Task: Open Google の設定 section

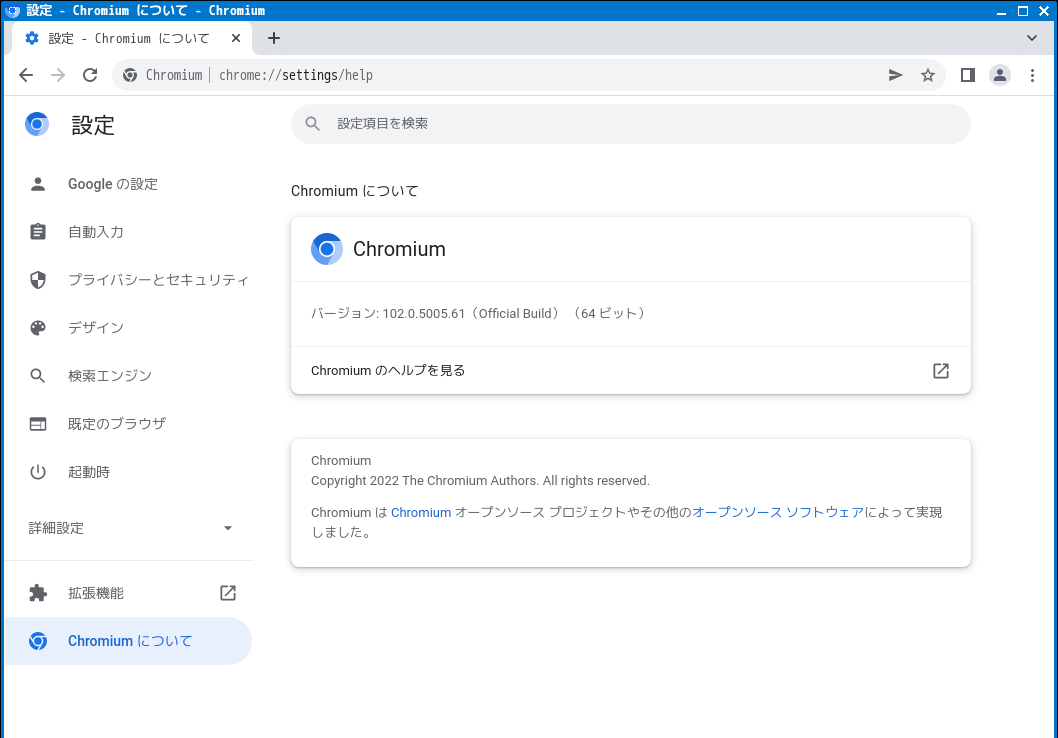Action: pyautogui.click(x=128, y=184)
